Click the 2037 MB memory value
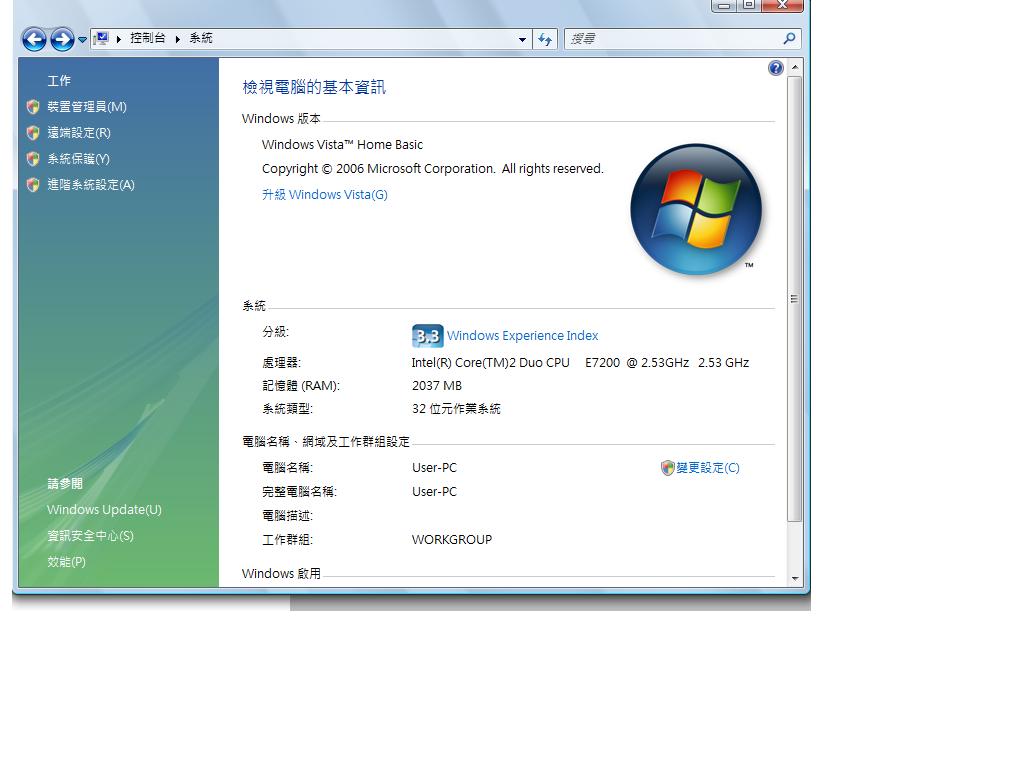The width and height of the screenshot is (1024, 768). 437,385
